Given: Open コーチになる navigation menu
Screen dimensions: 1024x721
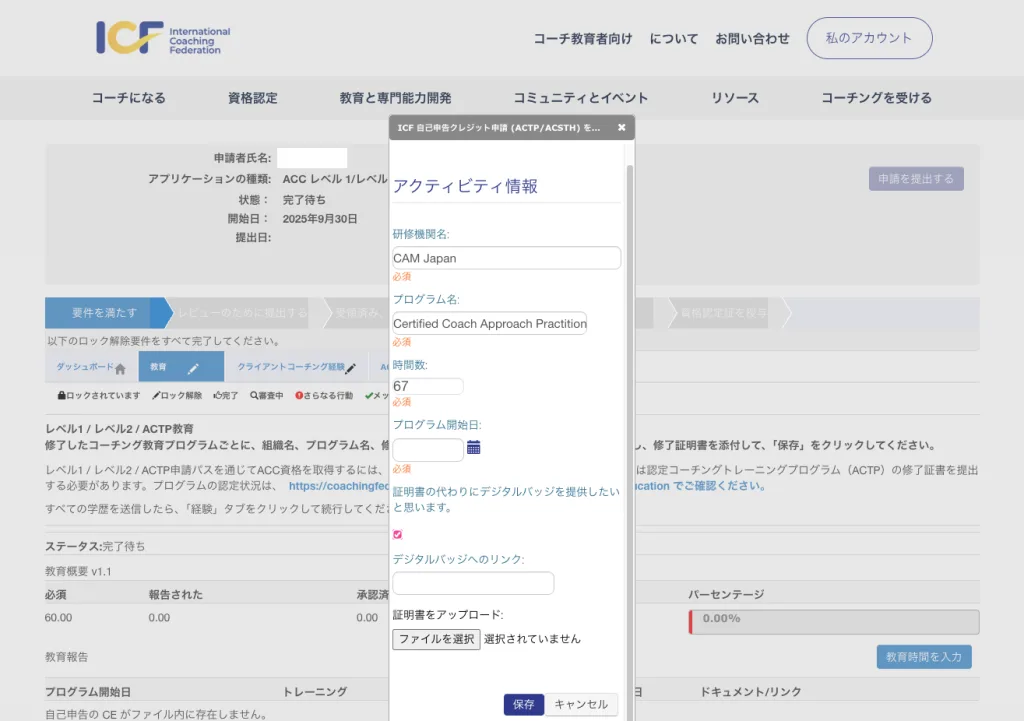Looking at the screenshot, I should (128, 98).
